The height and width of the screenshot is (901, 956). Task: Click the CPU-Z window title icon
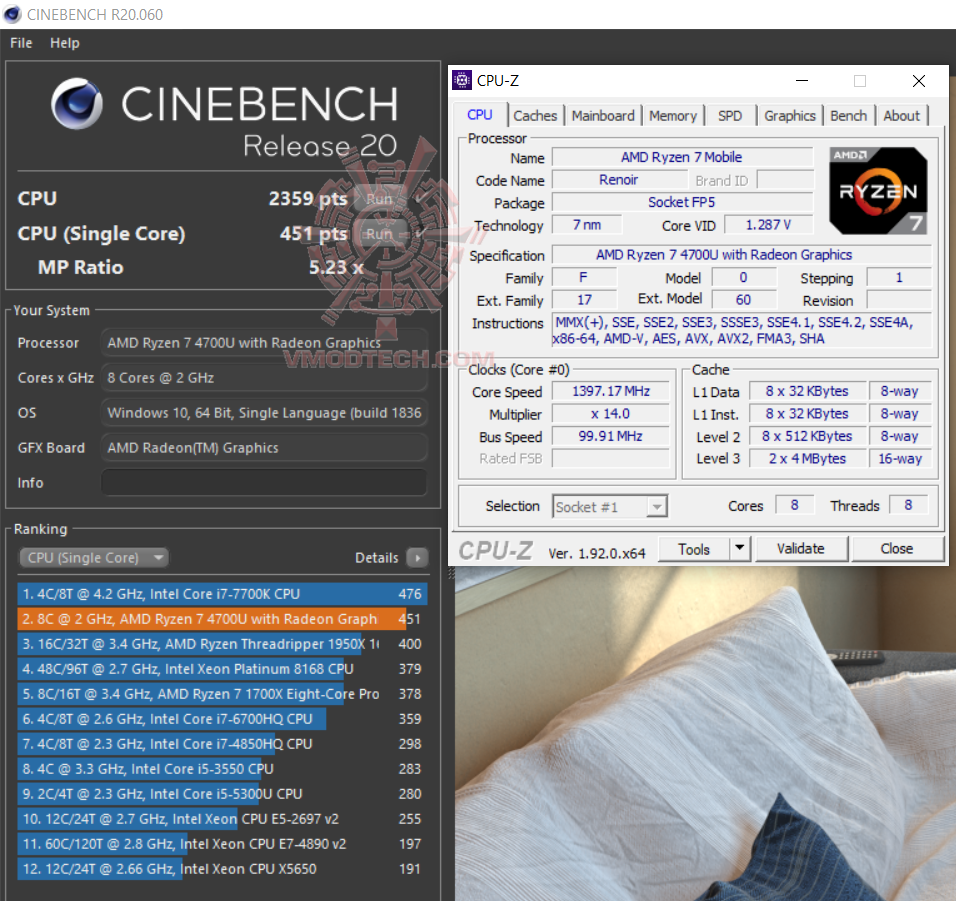click(x=462, y=80)
